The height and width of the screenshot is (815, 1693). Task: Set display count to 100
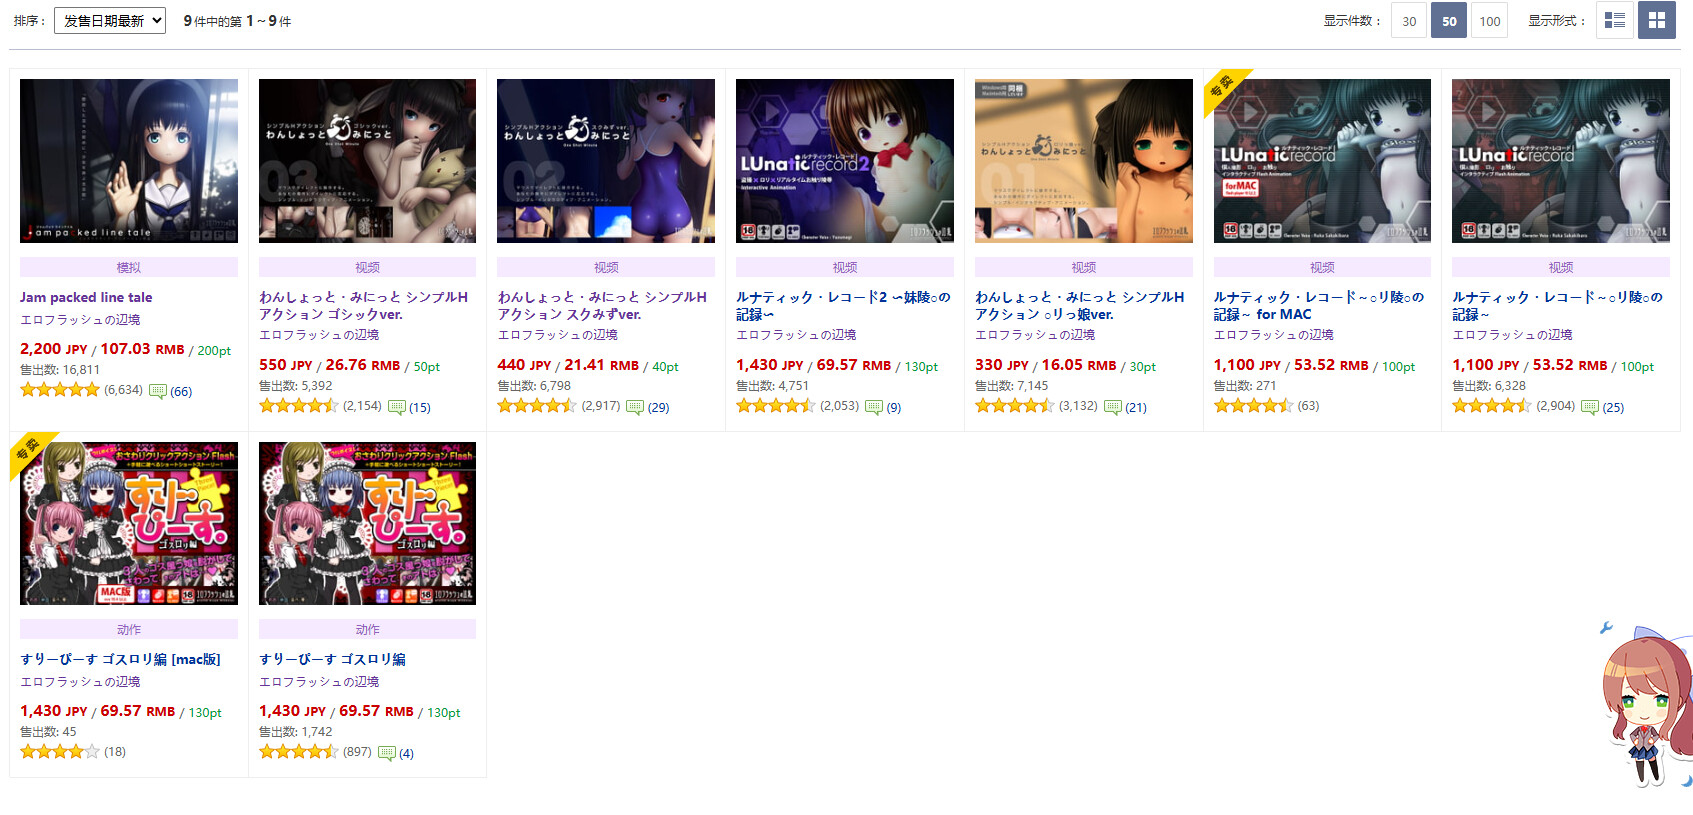[x=1490, y=21]
